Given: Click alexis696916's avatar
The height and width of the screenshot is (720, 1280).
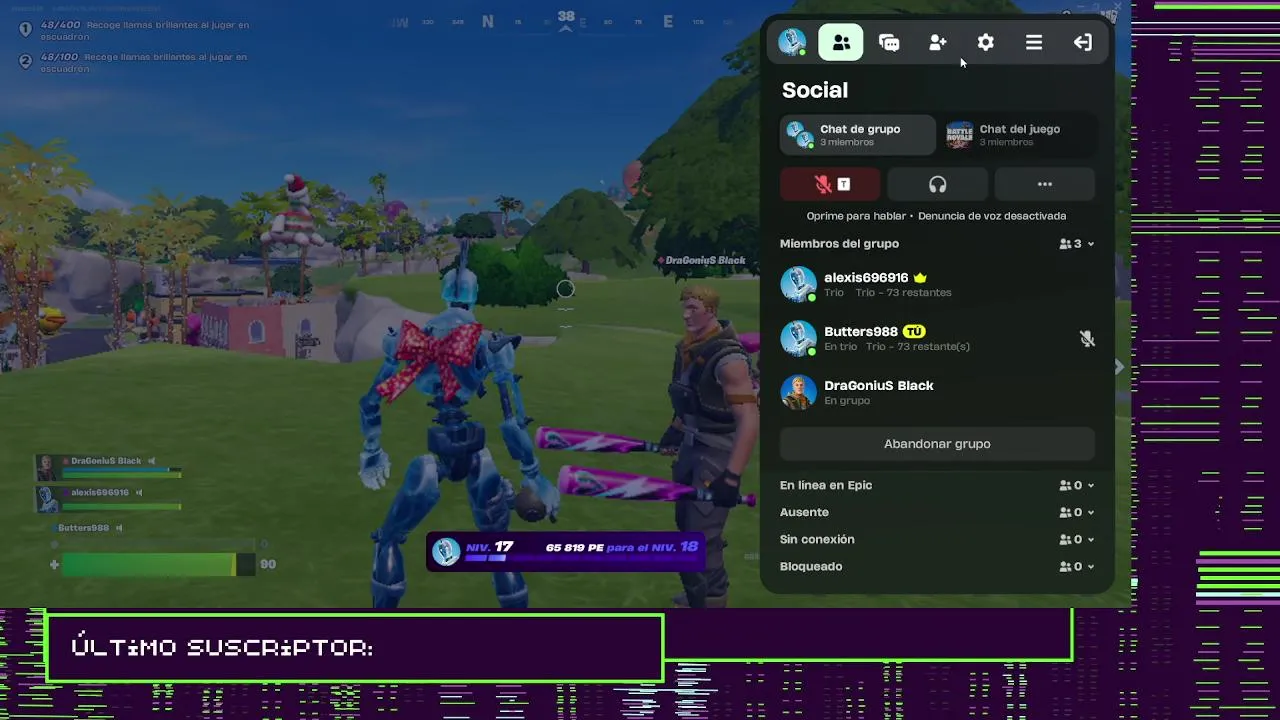Looking at the screenshot, I should point(798,284).
